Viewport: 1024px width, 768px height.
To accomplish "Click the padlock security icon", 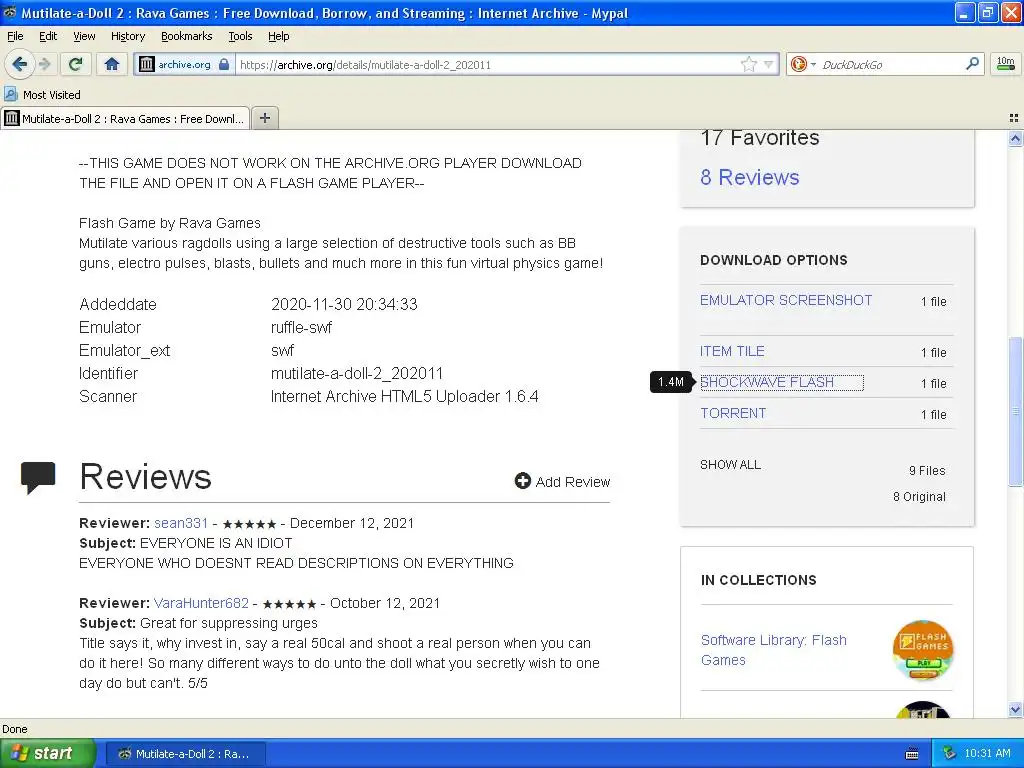I will [x=224, y=64].
